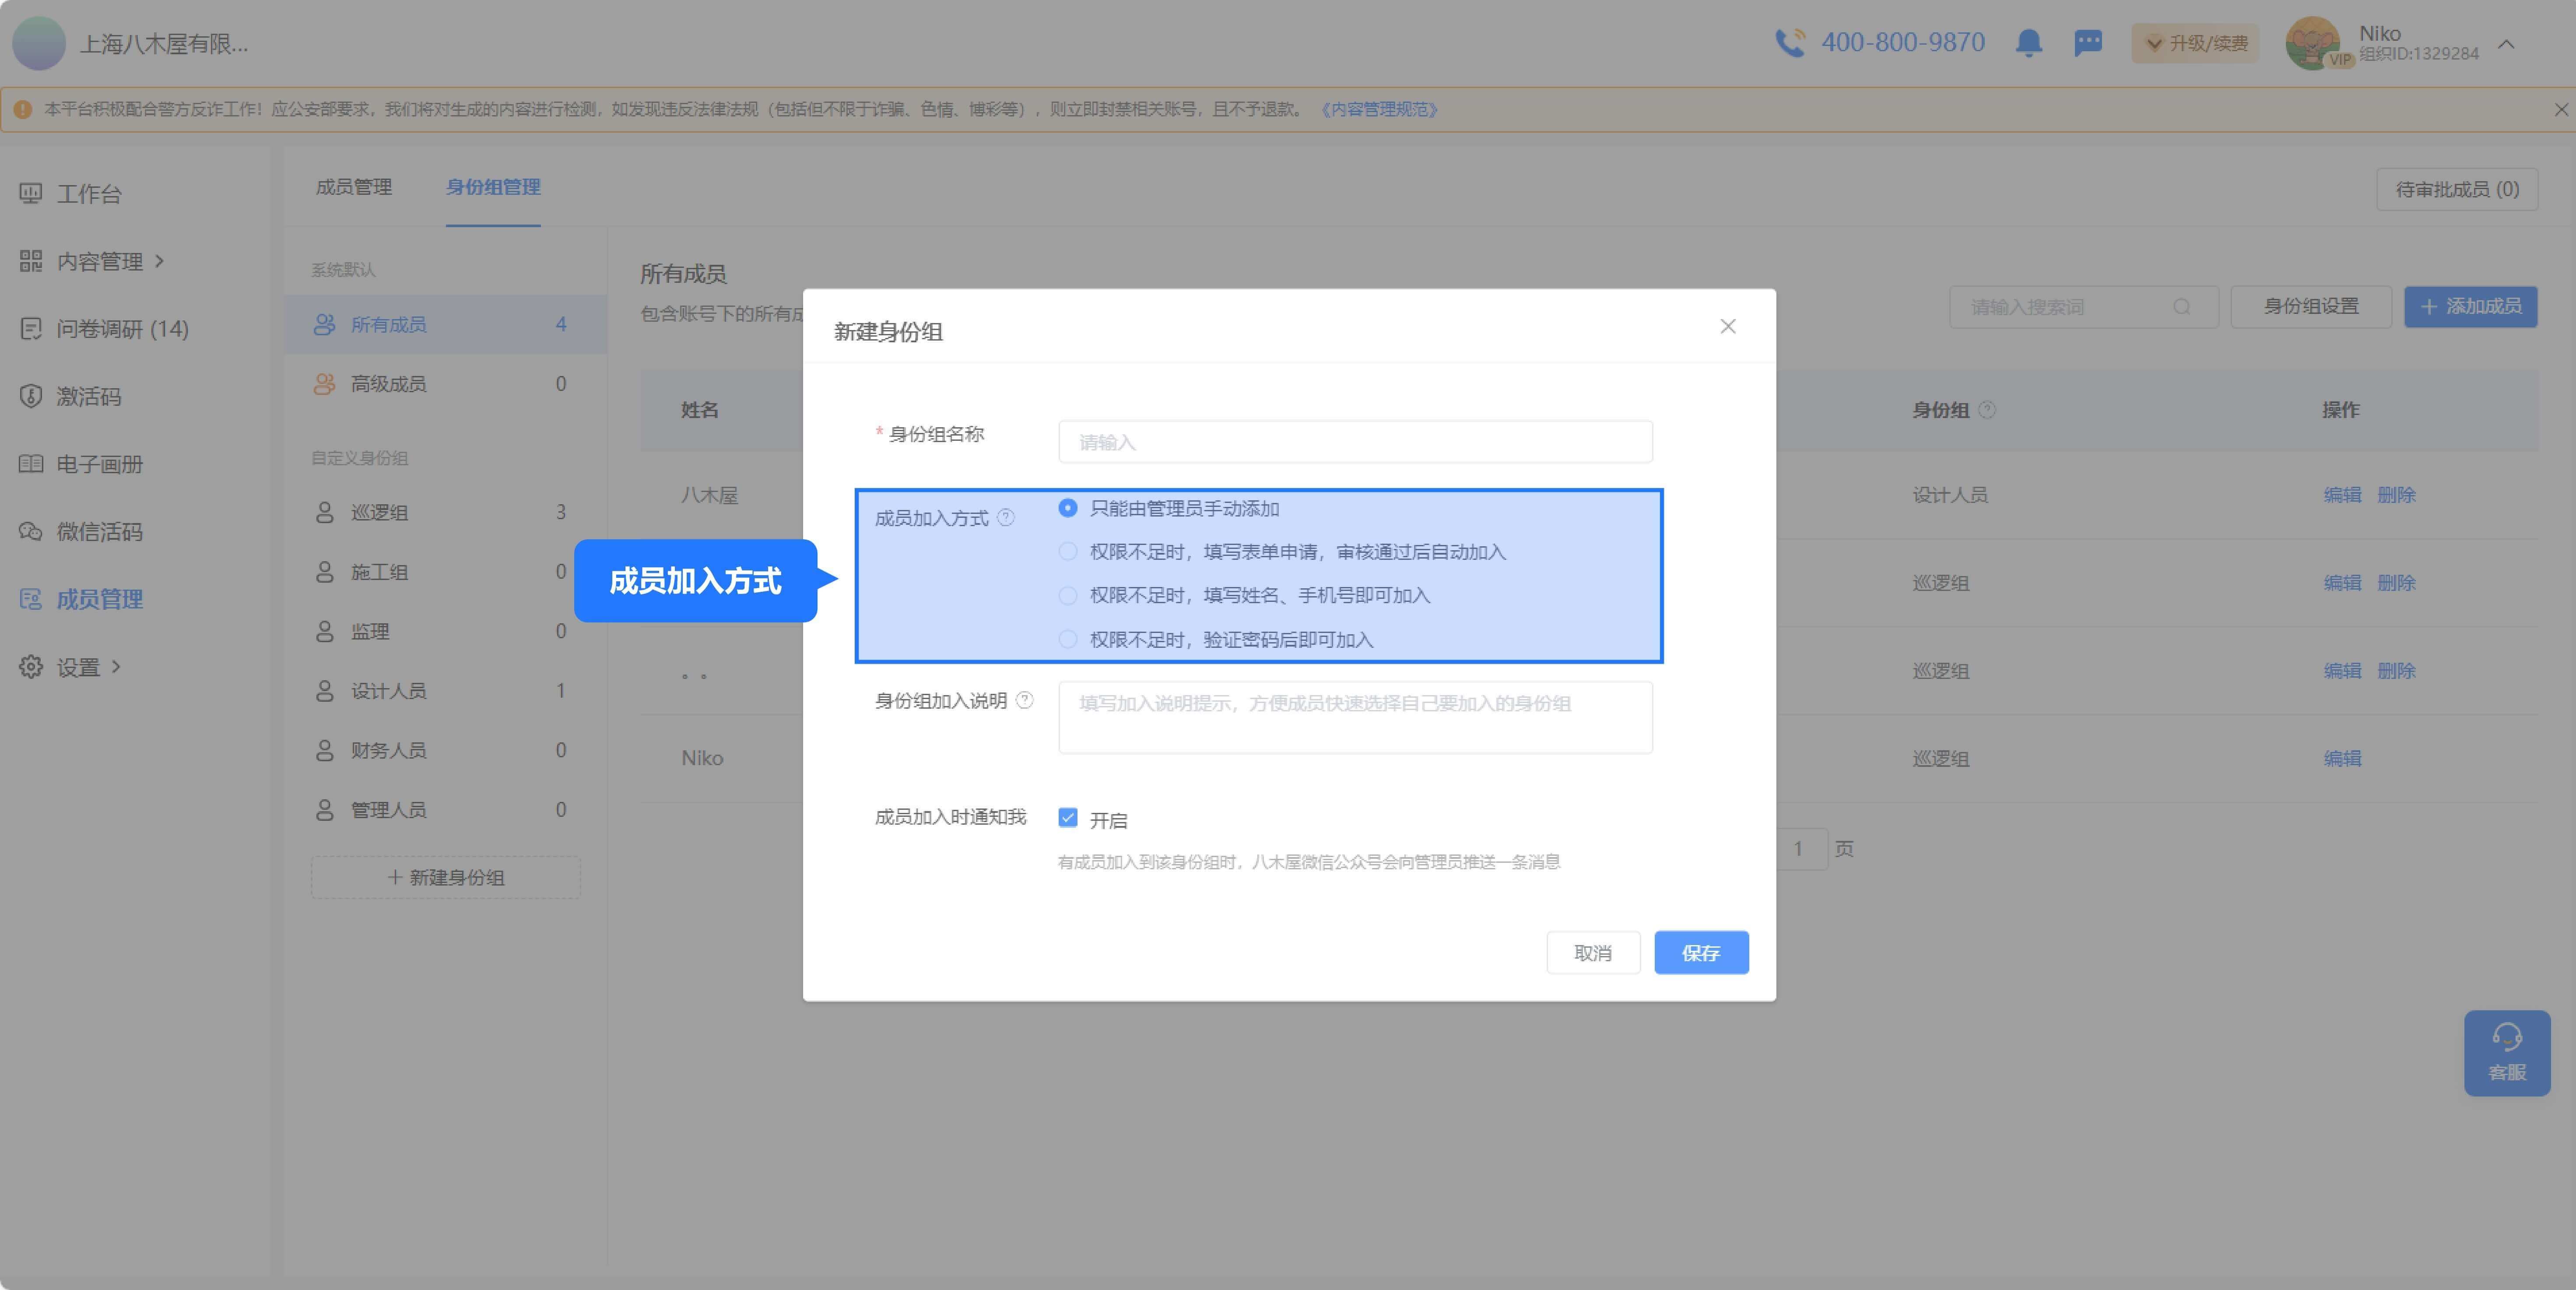
Task: Expand the 内容管理 sidebar menu
Action: pos(100,261)
